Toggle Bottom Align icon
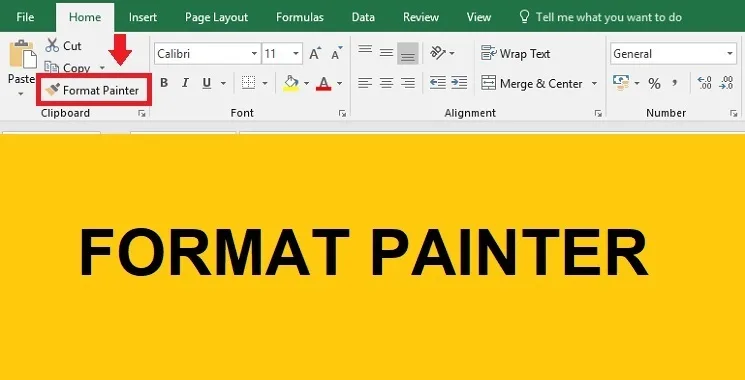Screen dimensions: 745x380 [x=408, y=54]
